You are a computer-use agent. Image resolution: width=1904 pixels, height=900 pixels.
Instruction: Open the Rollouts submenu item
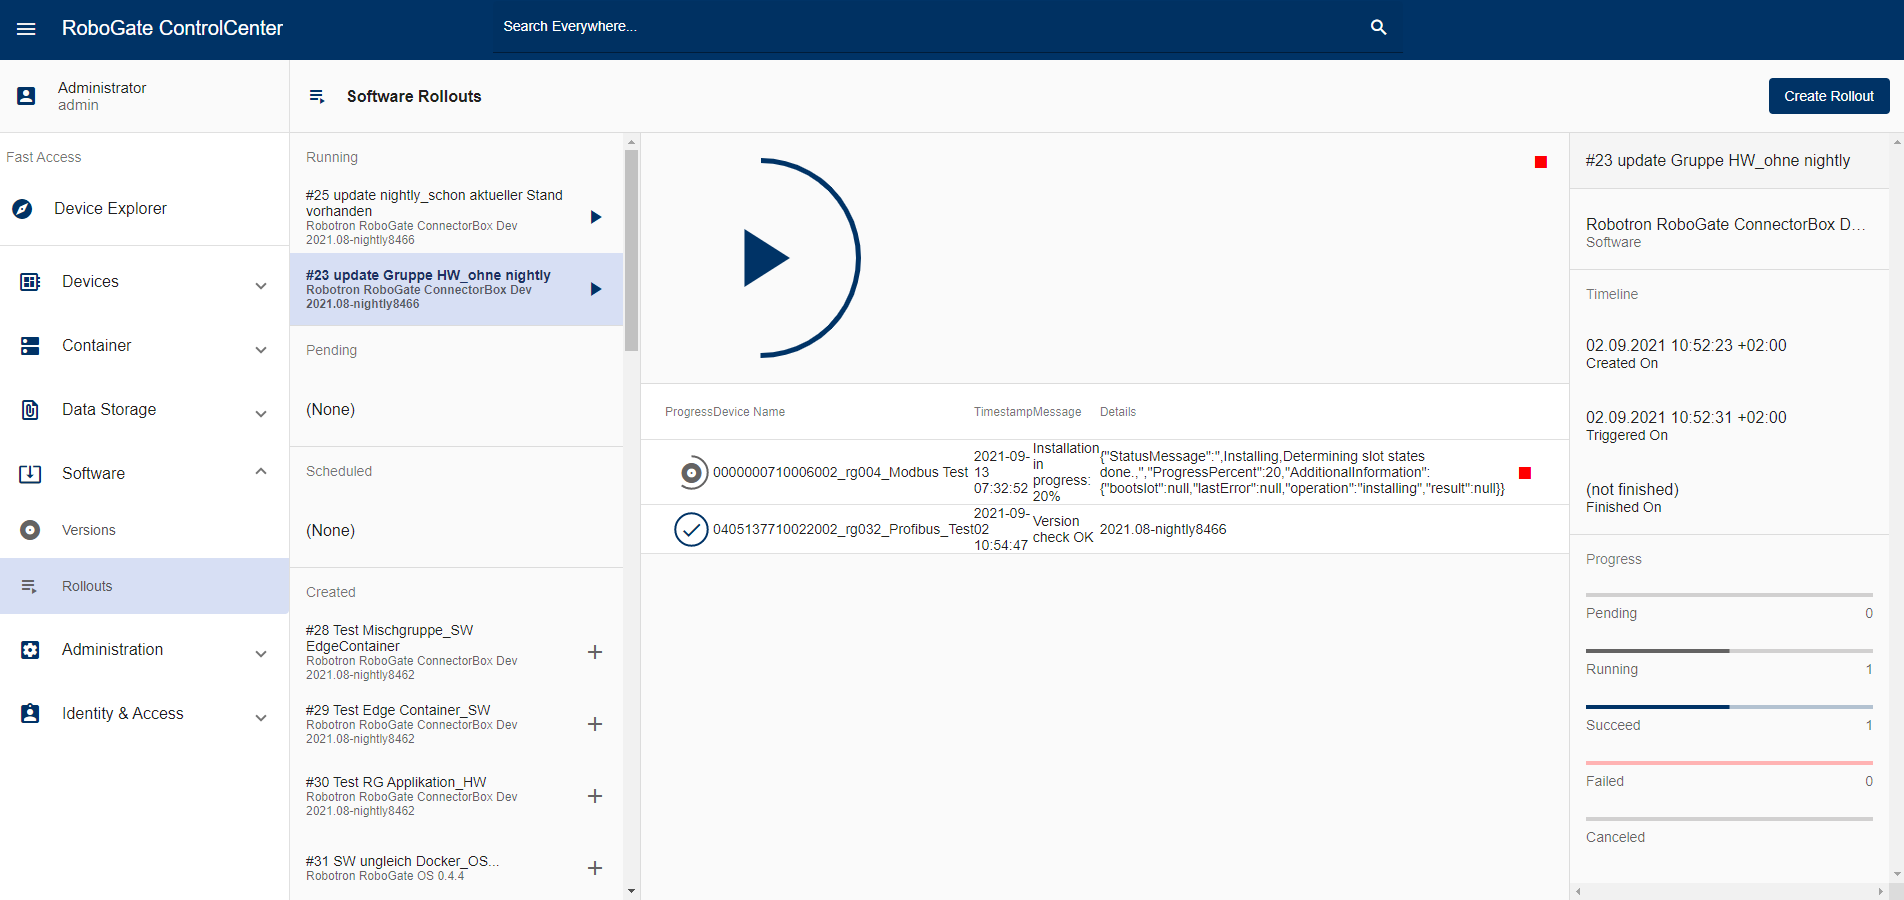point(145,586)
